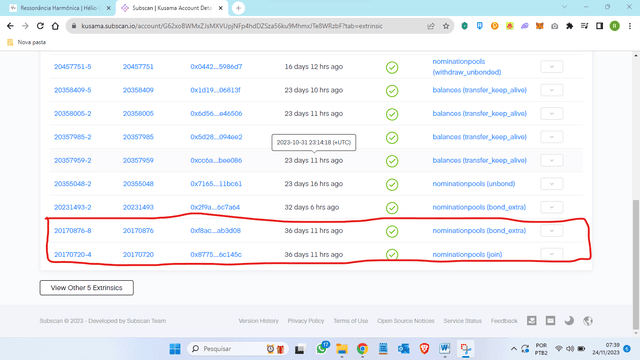The height and width of the screenshot is (360, 640).
Task: Select the Subscan Kusama Account tab
Action: click(x=171, y=8)
